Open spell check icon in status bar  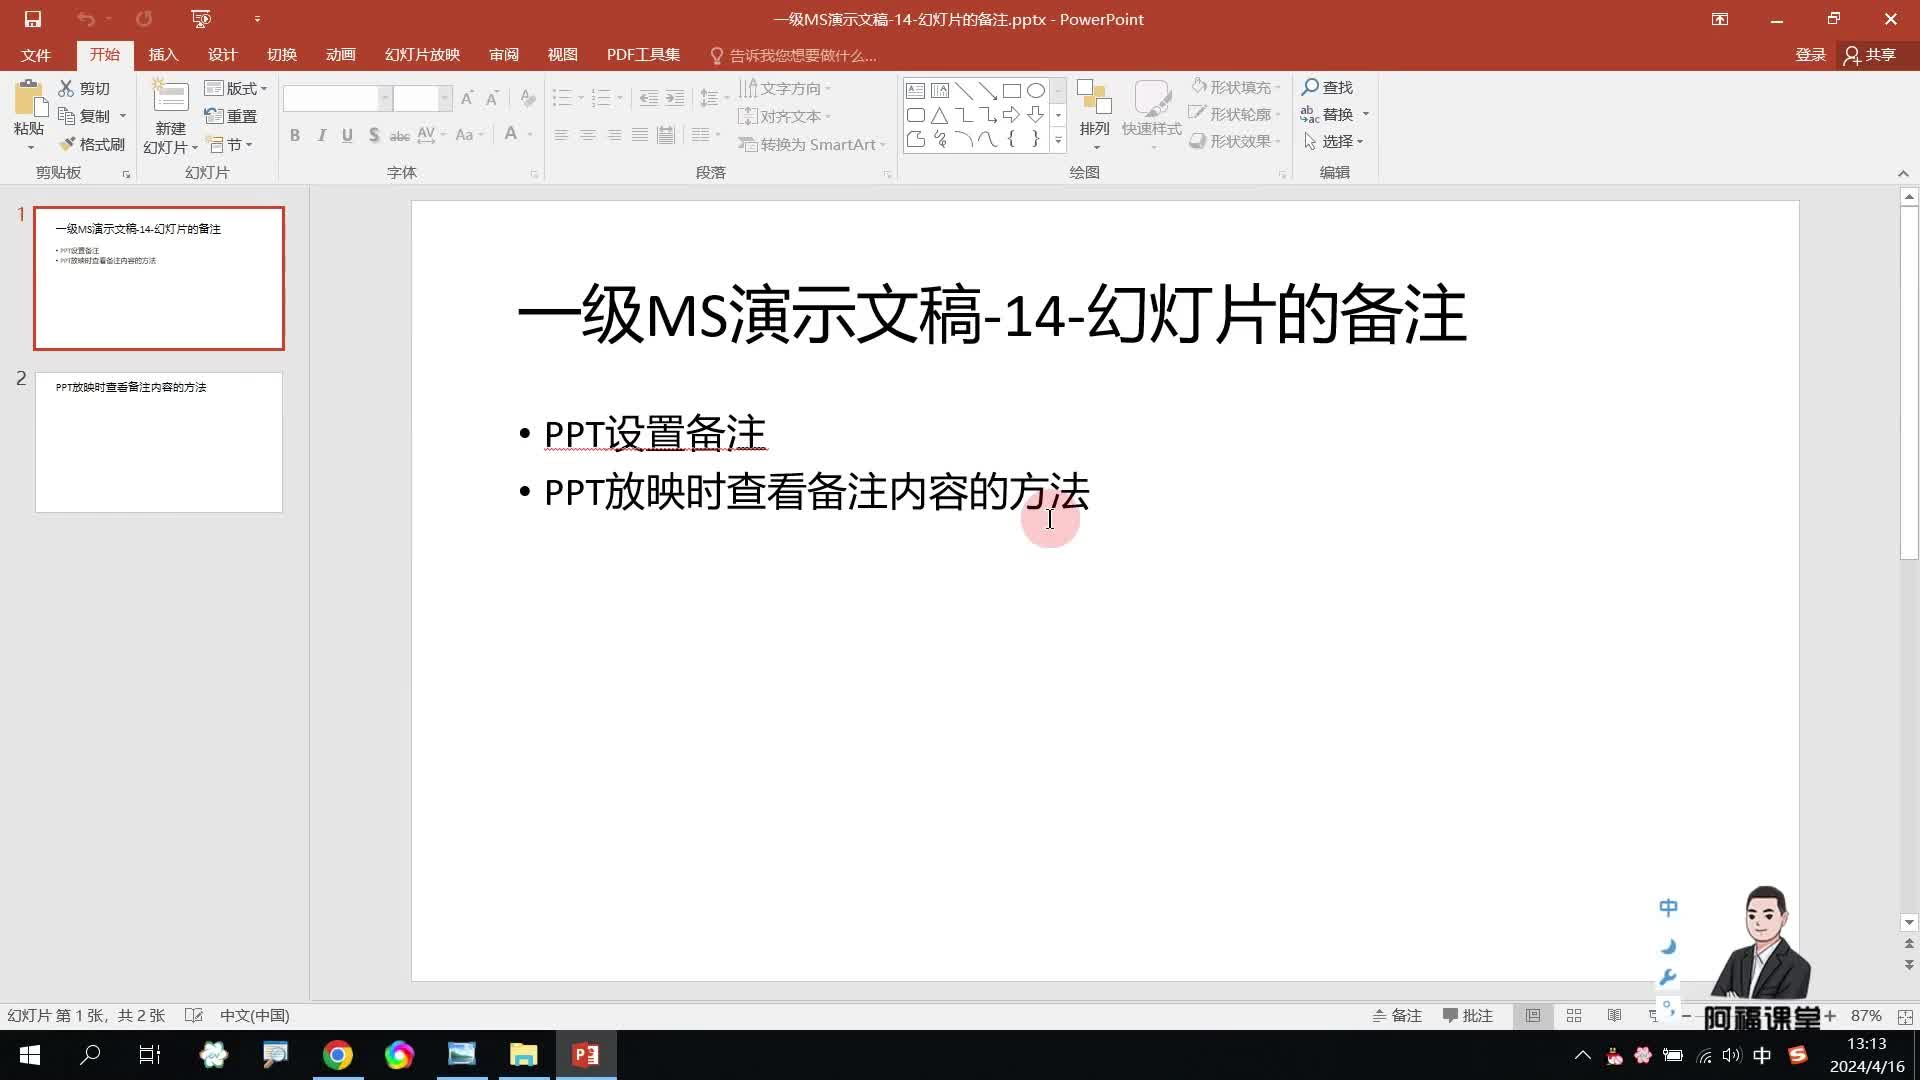194,1016
